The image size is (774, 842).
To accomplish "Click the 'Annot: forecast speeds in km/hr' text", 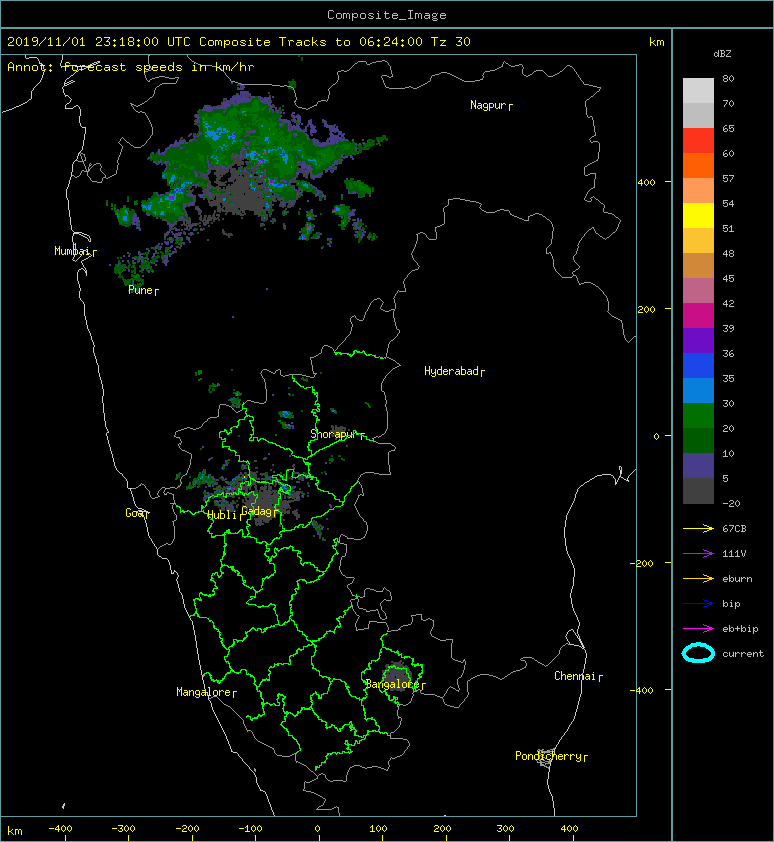I will [131, 67].
